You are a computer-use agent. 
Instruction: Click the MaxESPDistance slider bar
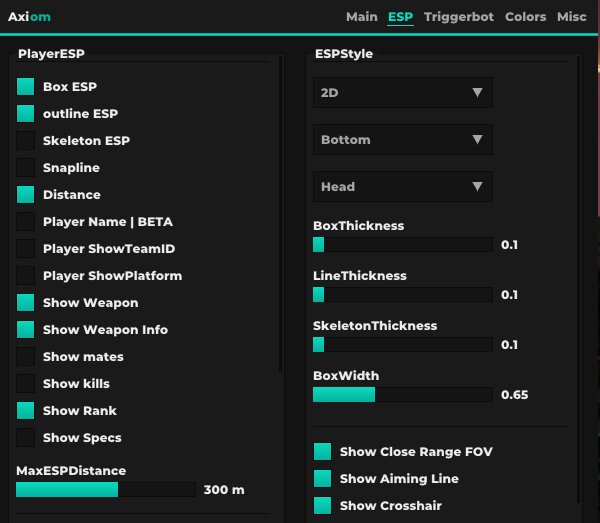tap(105, 490)
